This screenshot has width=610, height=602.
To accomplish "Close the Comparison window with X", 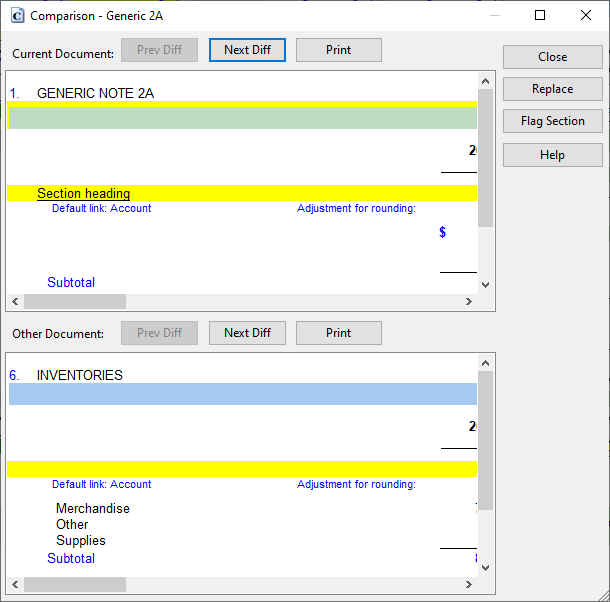I will 585,15.
